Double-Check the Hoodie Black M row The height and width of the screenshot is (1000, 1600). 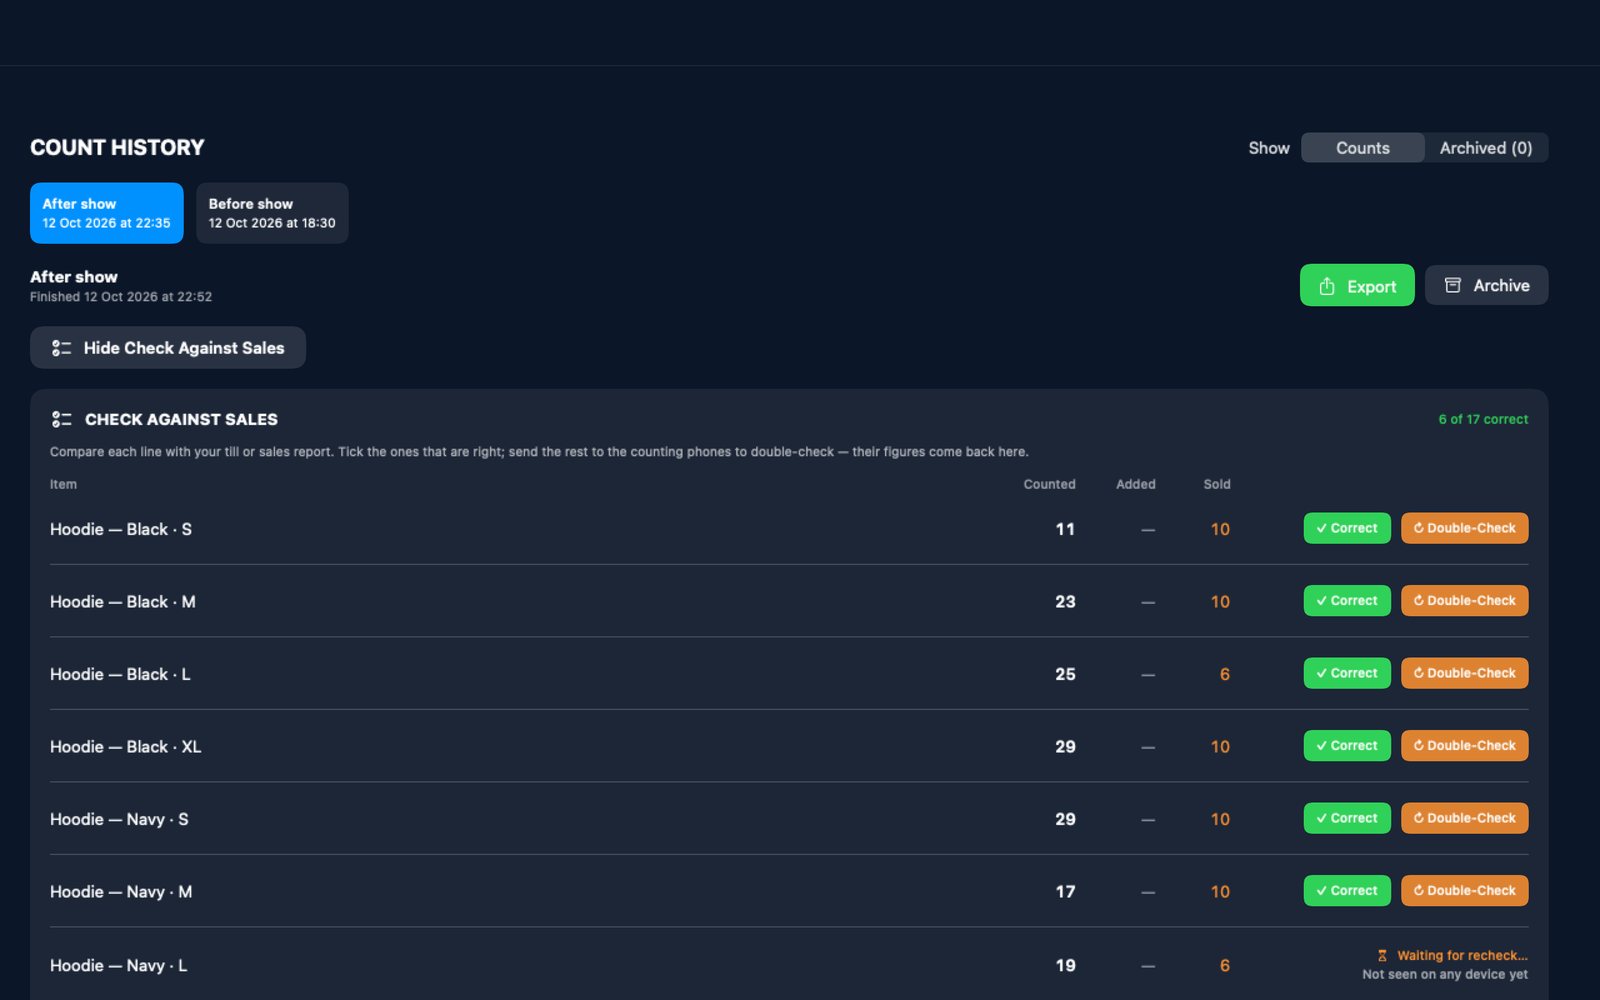[1465, 601]
